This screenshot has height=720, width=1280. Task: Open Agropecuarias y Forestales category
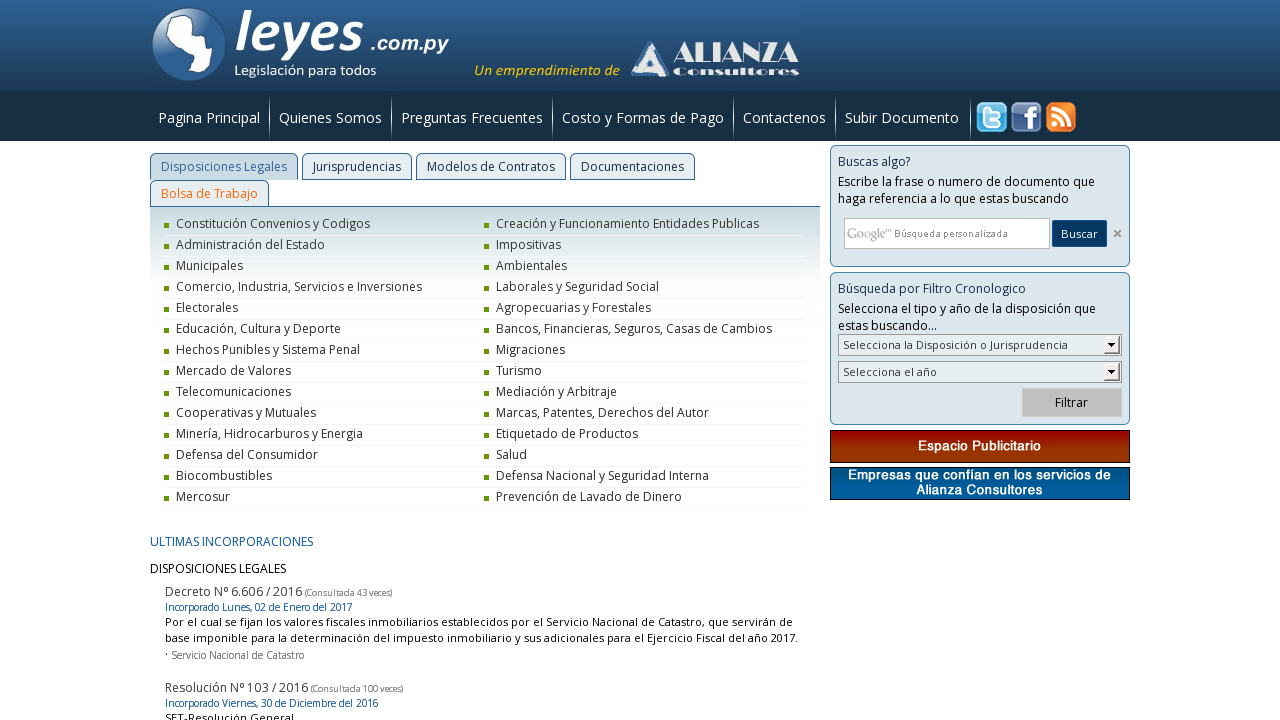point(573,308)
